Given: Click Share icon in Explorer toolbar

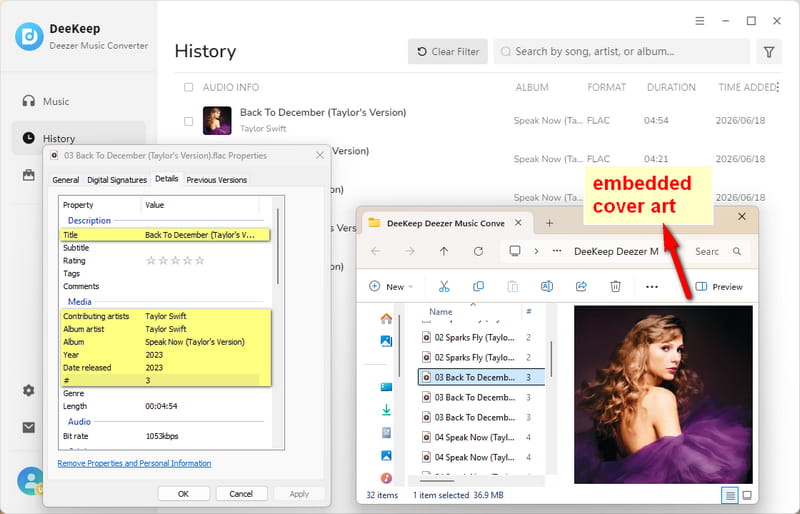Looking at the screenshot, I should click(581, 286).
